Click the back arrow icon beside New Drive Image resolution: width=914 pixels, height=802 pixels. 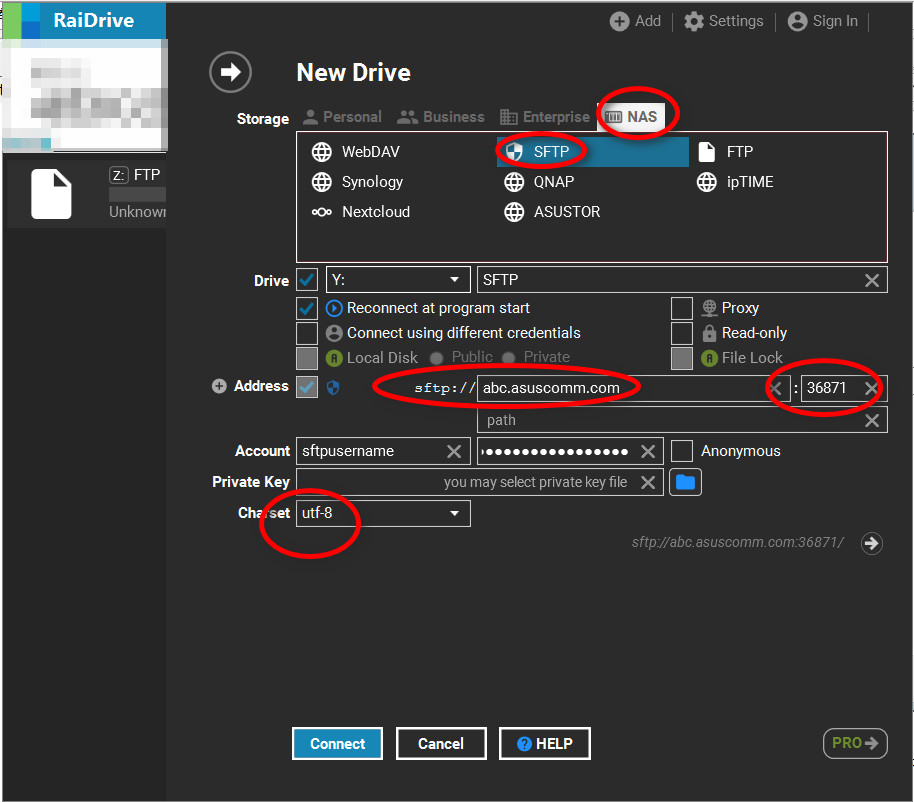tap(230, 72)
